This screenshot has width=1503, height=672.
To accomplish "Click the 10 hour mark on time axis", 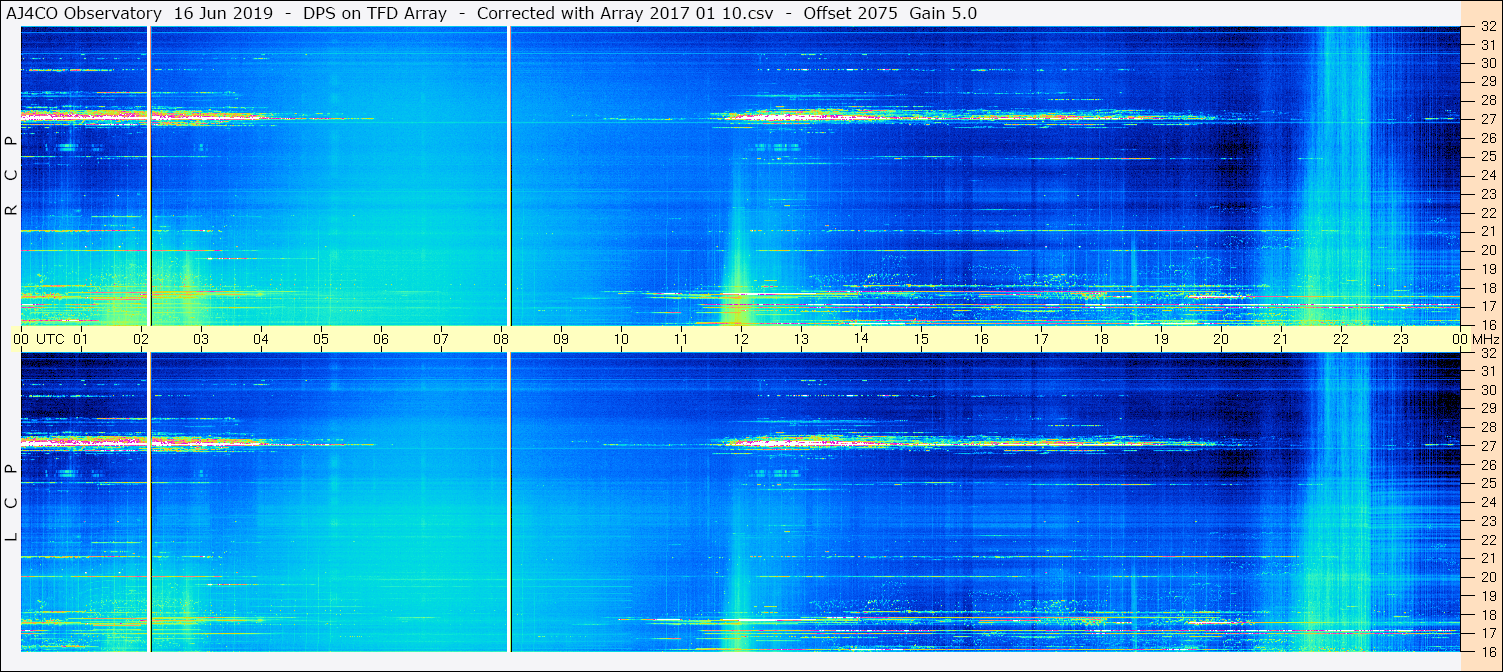I will pyautogui.click(x=621, y=339).
